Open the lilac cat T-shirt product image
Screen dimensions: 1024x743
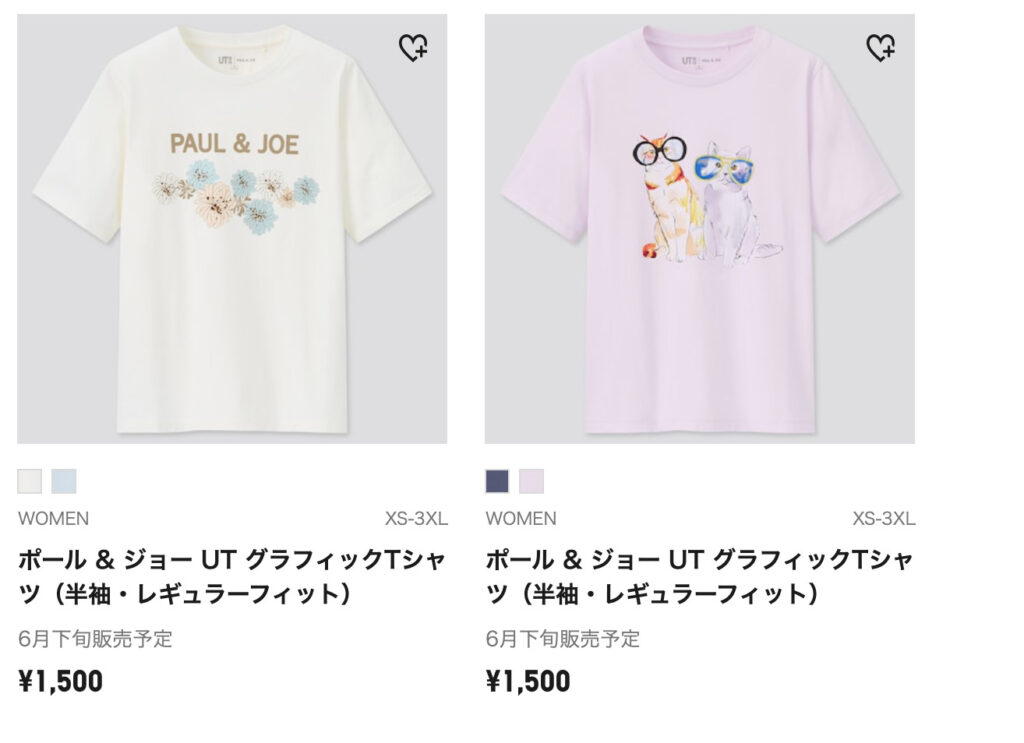699,229
